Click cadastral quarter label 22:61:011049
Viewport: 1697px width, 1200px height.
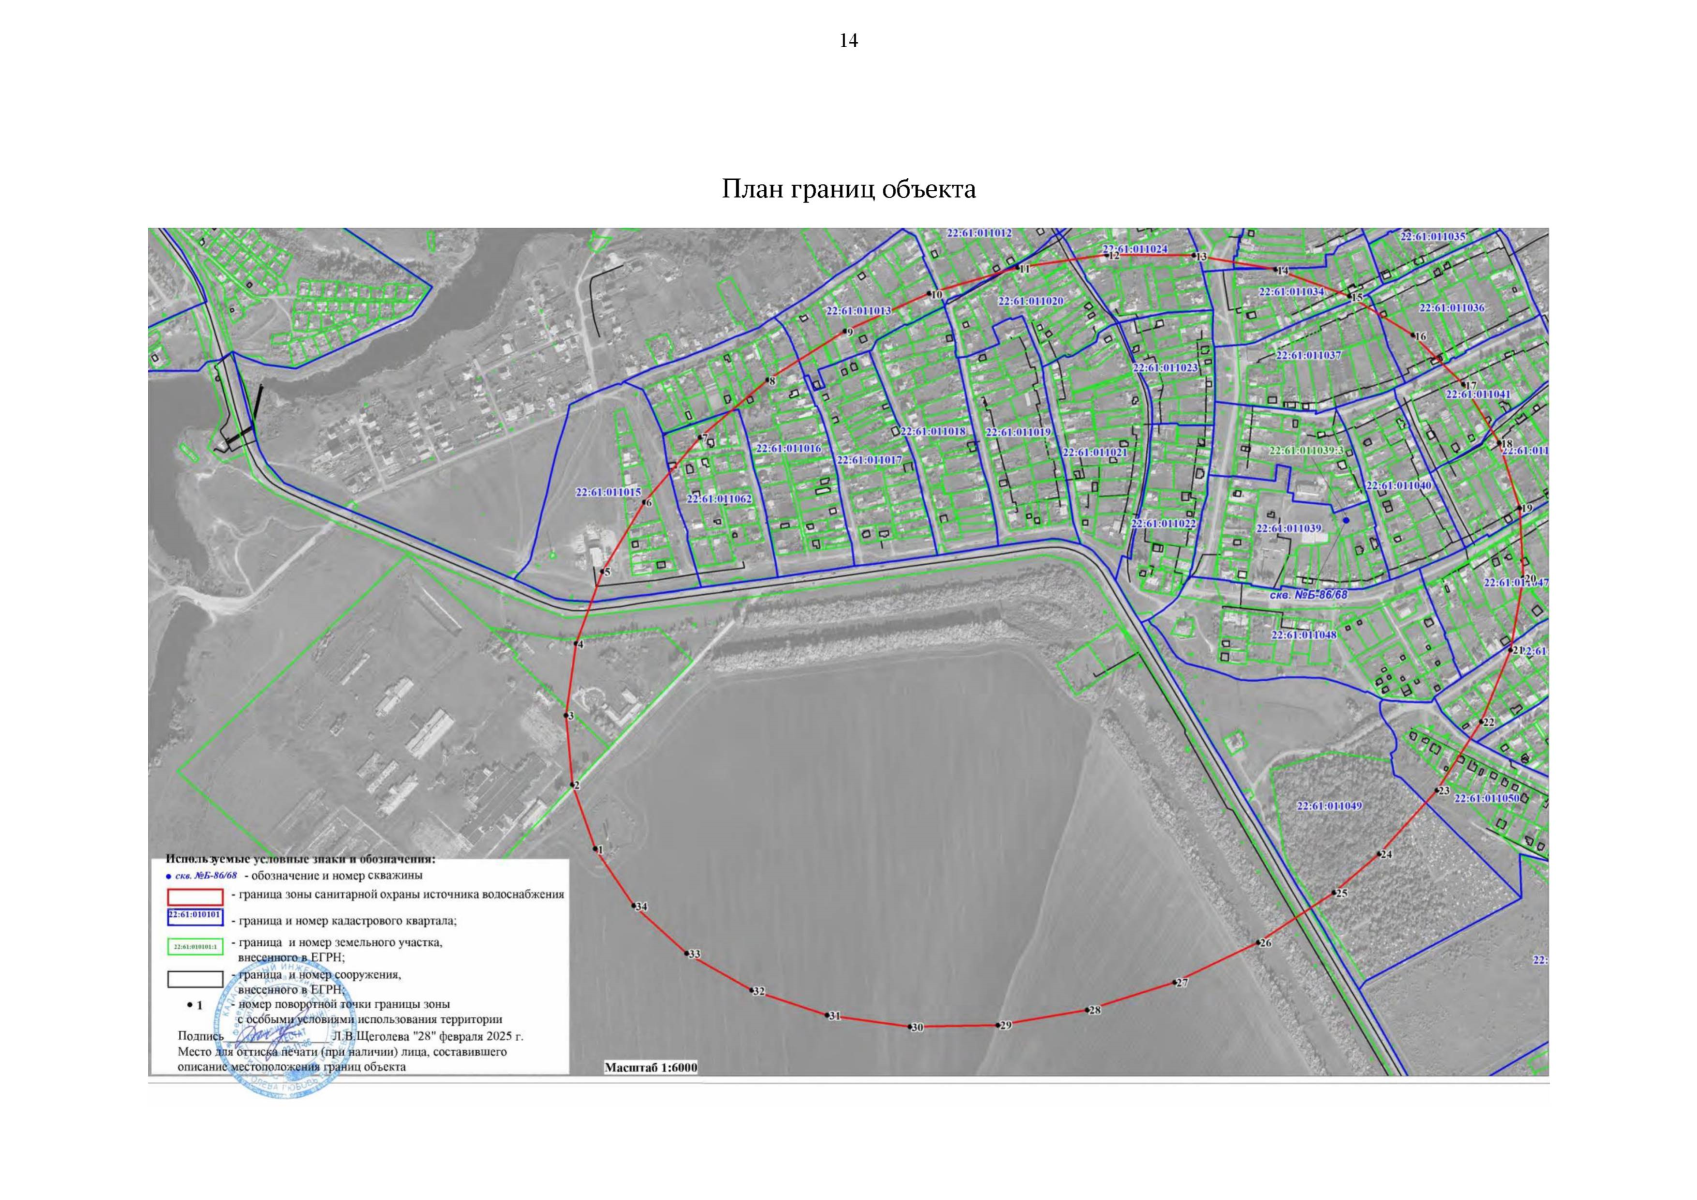coord(1328,806)
